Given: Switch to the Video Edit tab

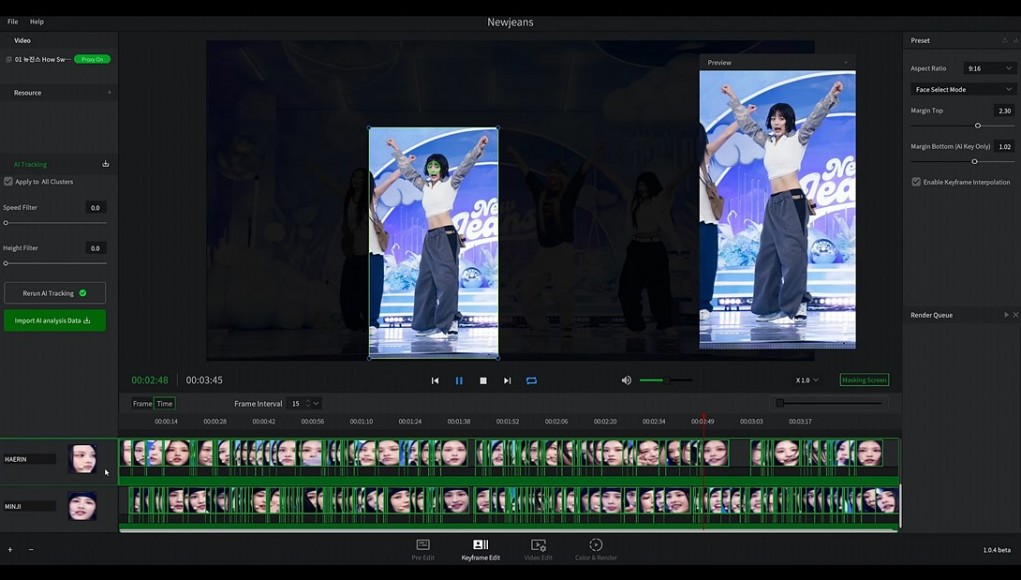Looking at the screenshot, I should pos(538,549).
